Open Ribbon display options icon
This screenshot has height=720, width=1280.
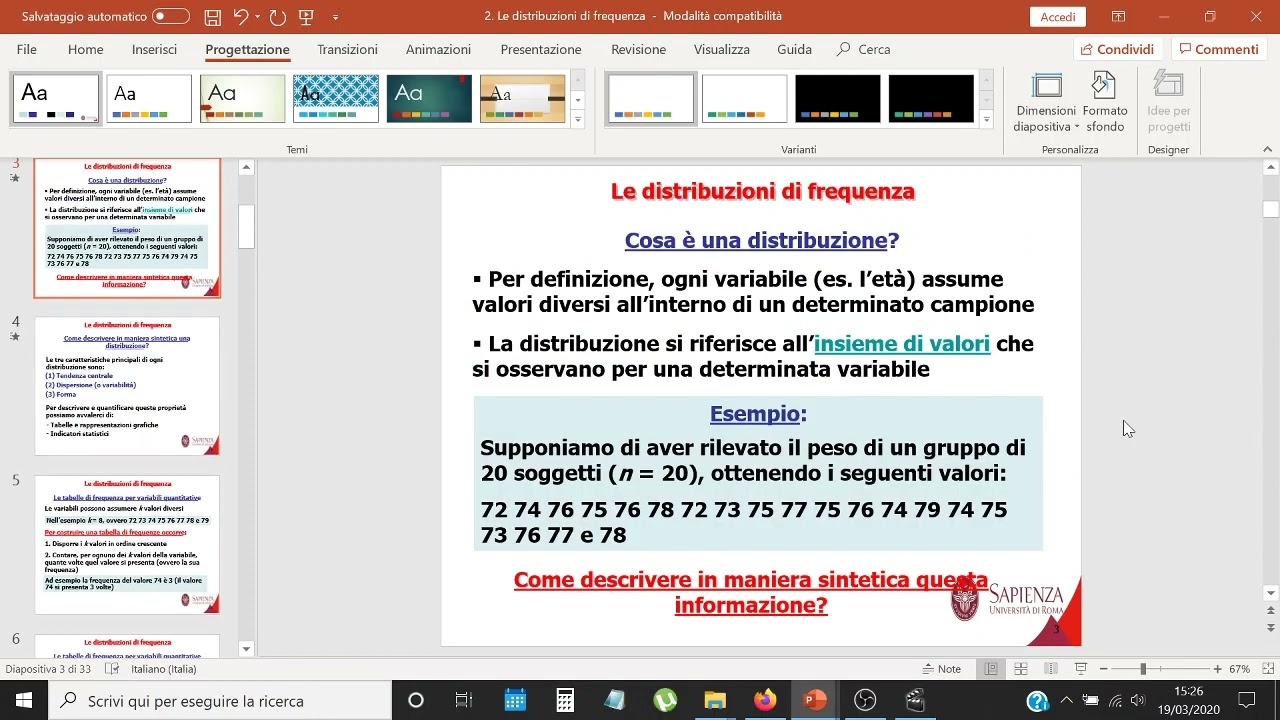1118,17
